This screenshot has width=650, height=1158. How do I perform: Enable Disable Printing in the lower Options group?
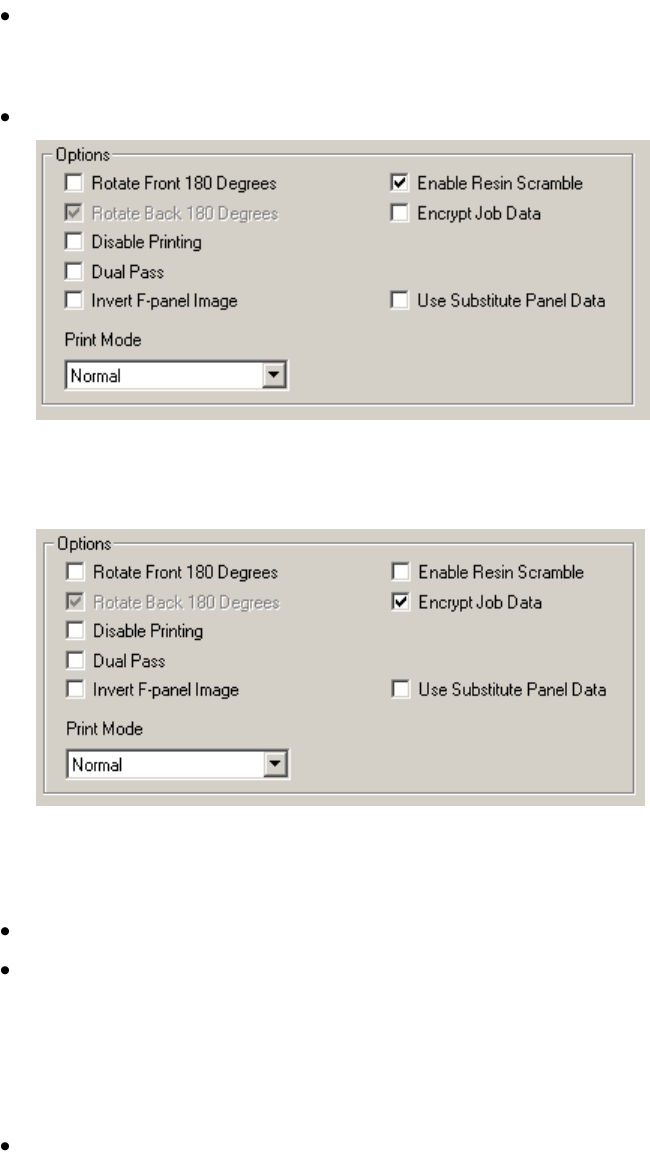75,631
